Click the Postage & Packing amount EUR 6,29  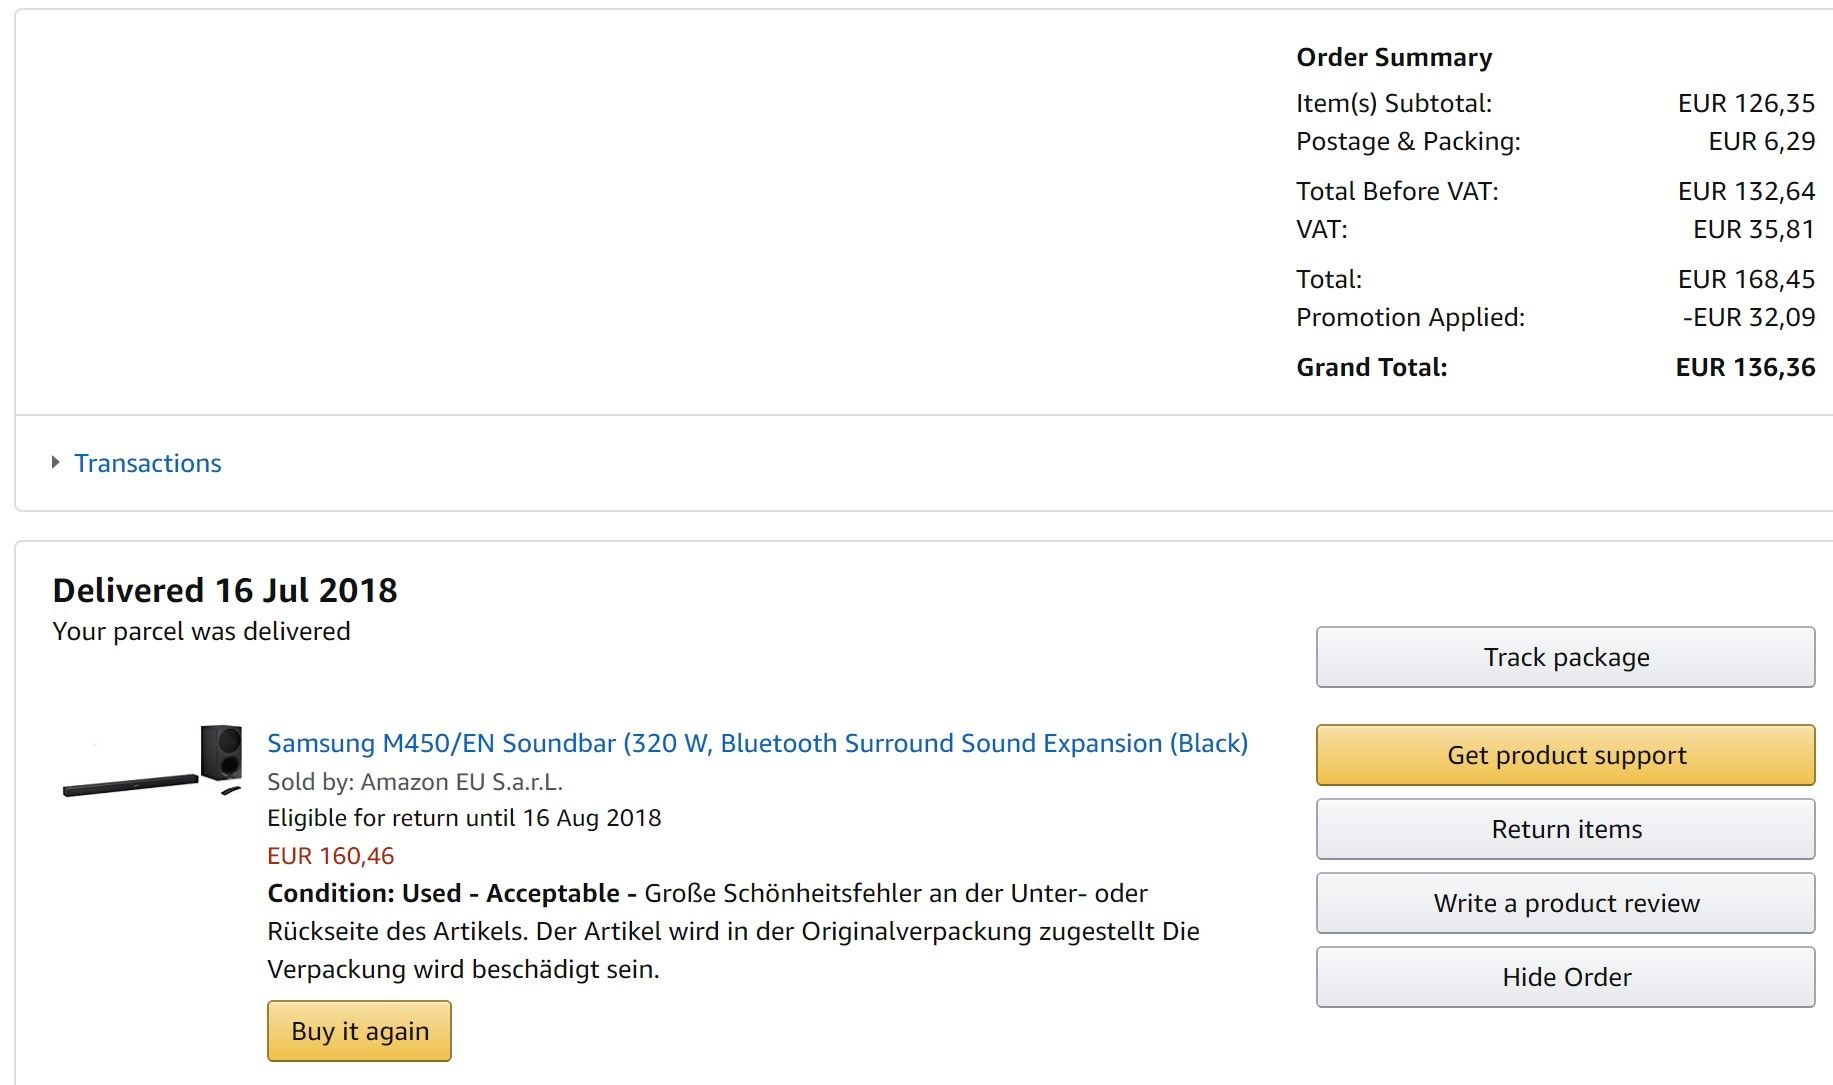point(1761,141)
